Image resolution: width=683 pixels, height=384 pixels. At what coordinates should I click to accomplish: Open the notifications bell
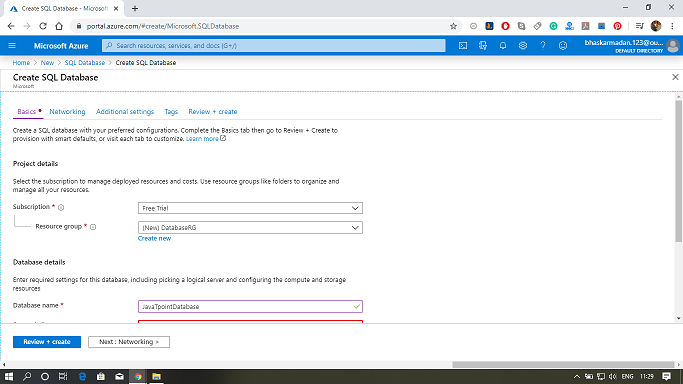point(503,46)
